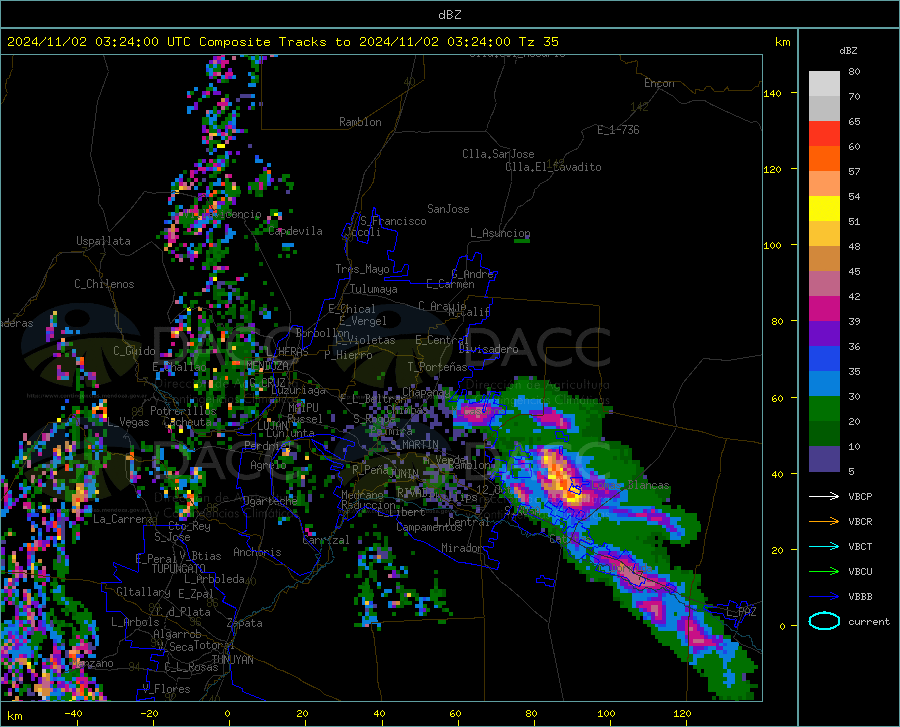Click the Mirador place label
Screen dimensions: 900x727
coord(462,548)
